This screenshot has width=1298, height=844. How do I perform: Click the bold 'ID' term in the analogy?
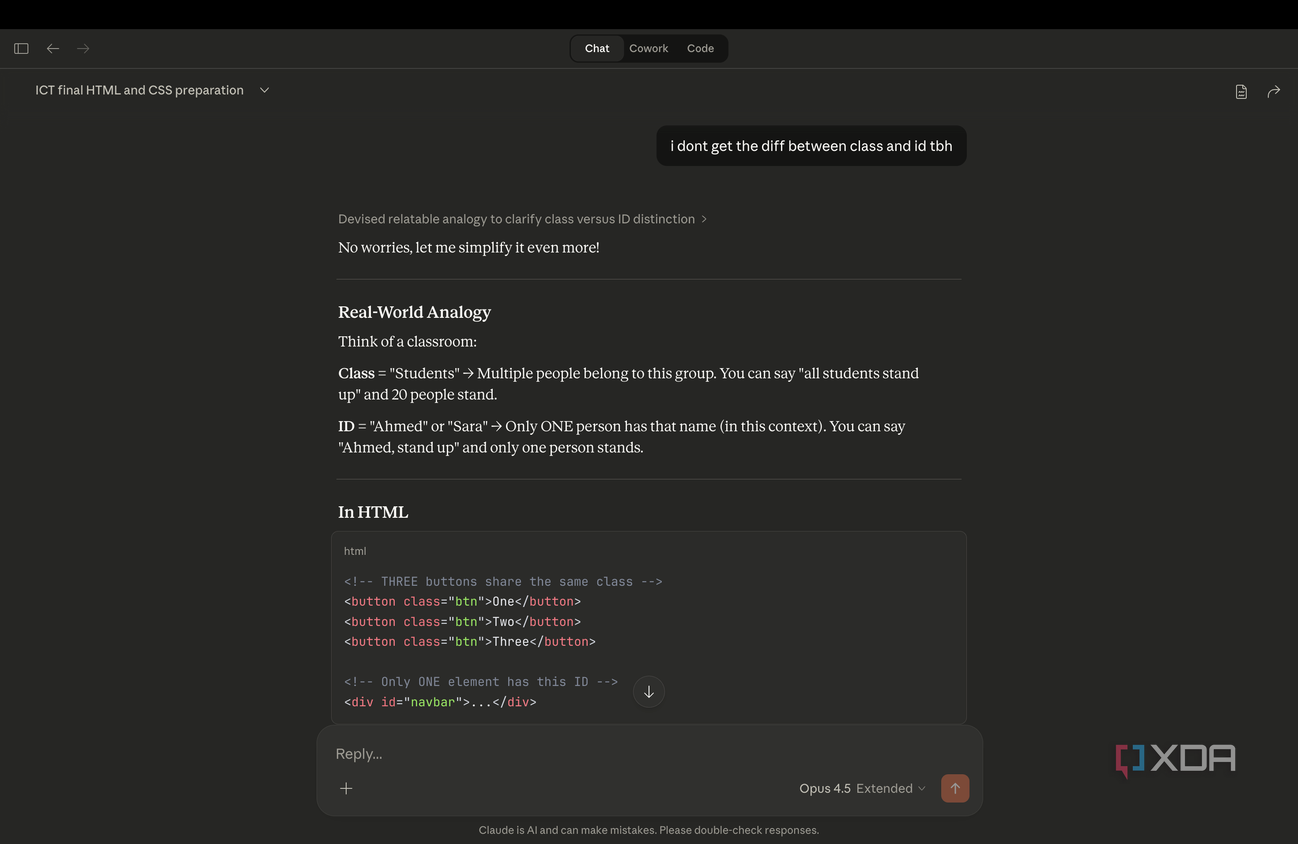pos(346,426)
